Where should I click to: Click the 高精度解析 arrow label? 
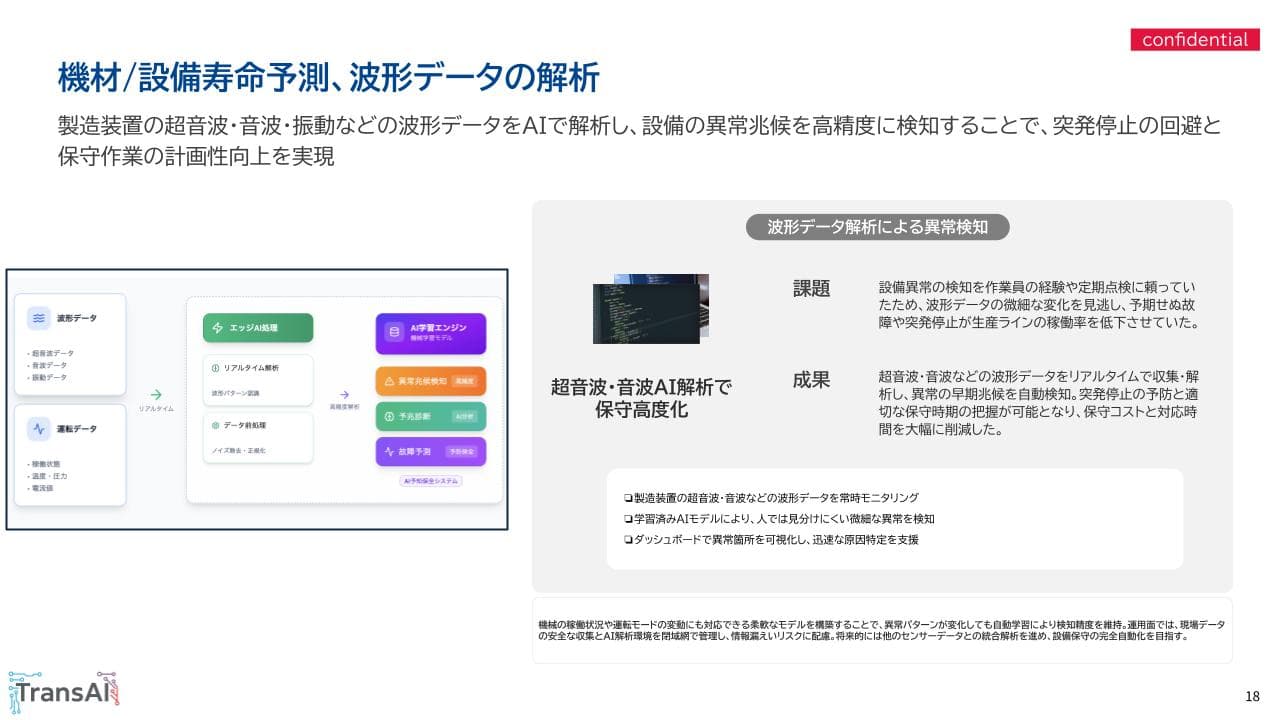point(345,408)
